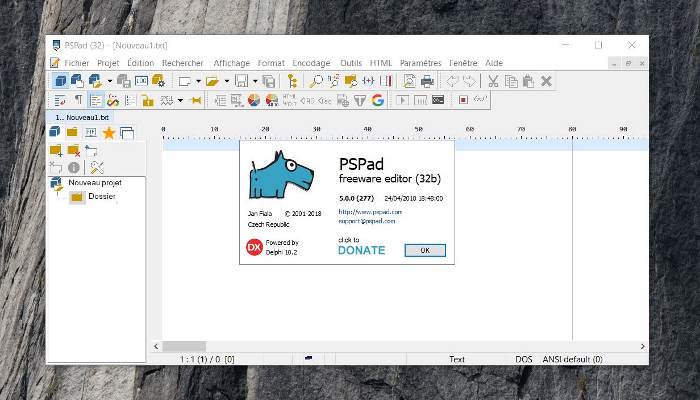700x400 pixels.
Task: Open the Encodage menu
Action: click(311, 63)
